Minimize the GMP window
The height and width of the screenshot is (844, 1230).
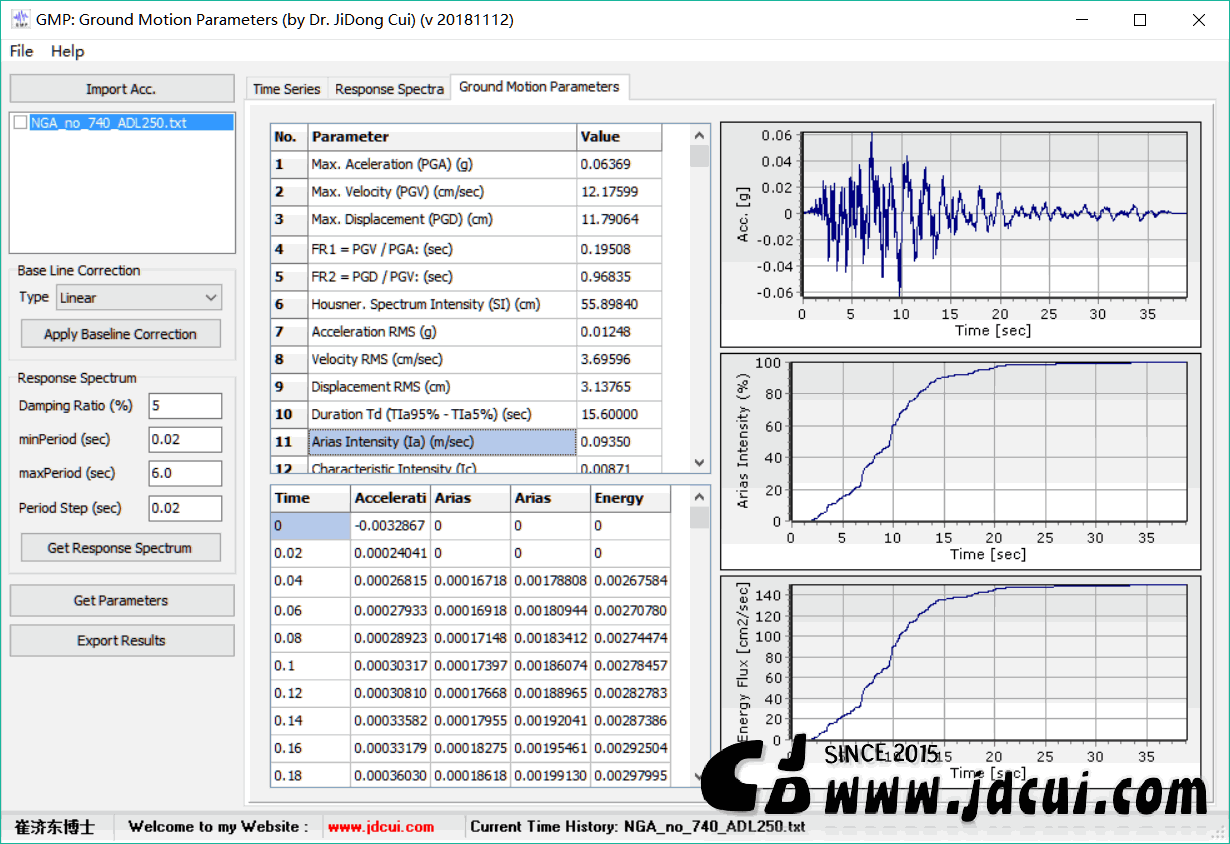pyautogui.click(x=1083, y=20)
